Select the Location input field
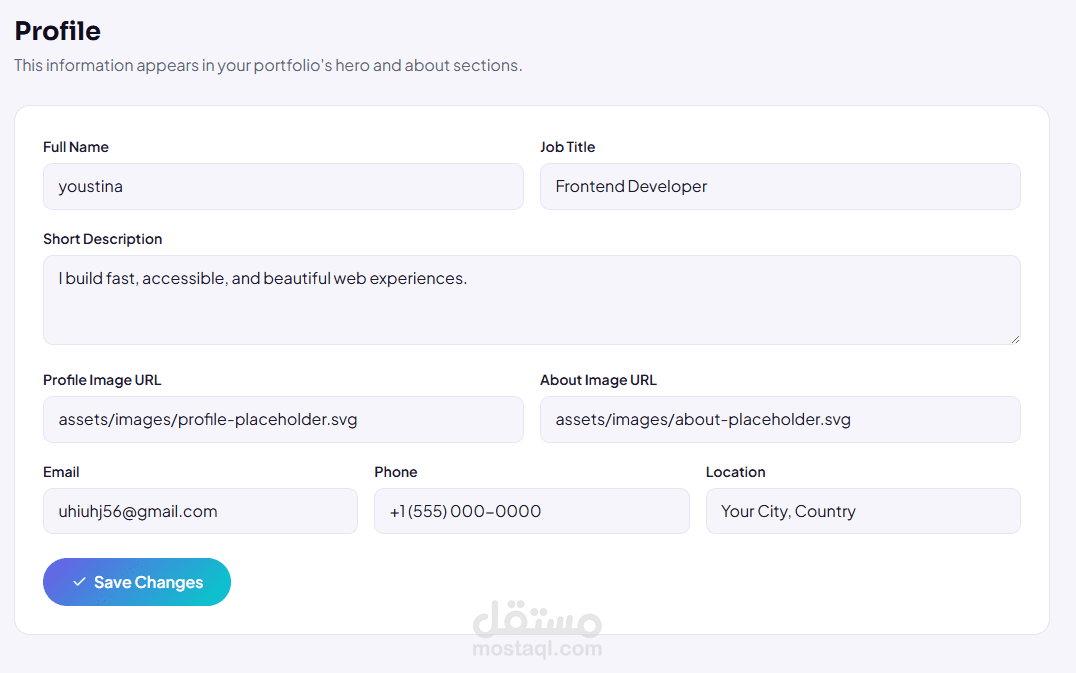The image size is (1076, 673). (x=863, y=511)
